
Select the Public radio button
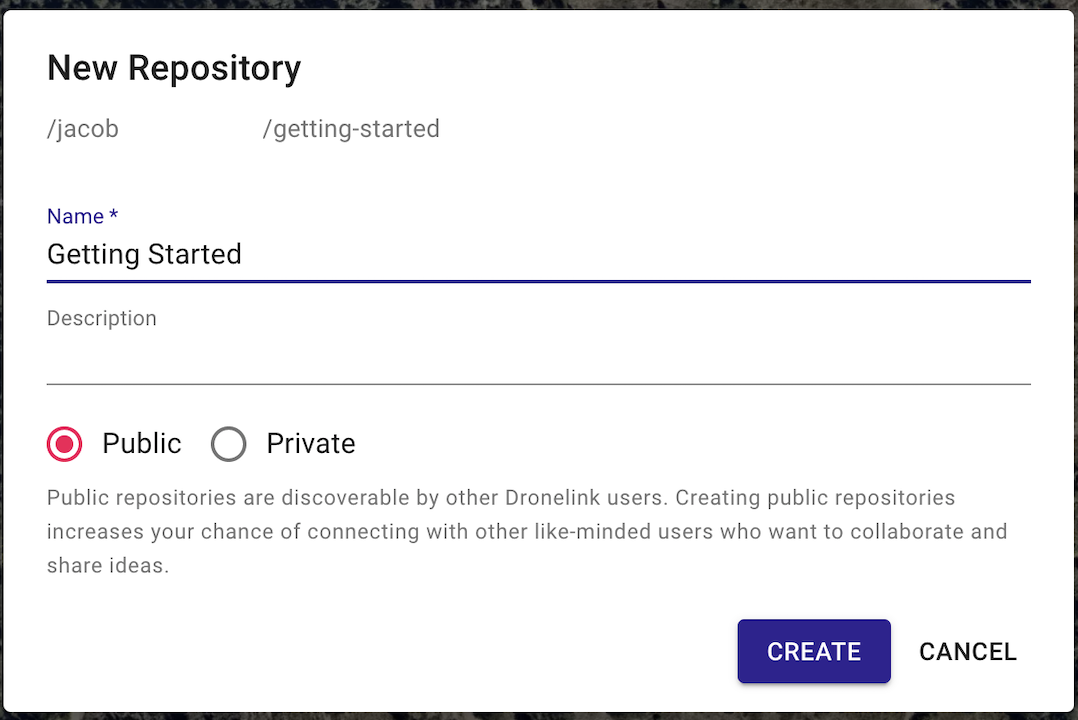pos(65,444)
